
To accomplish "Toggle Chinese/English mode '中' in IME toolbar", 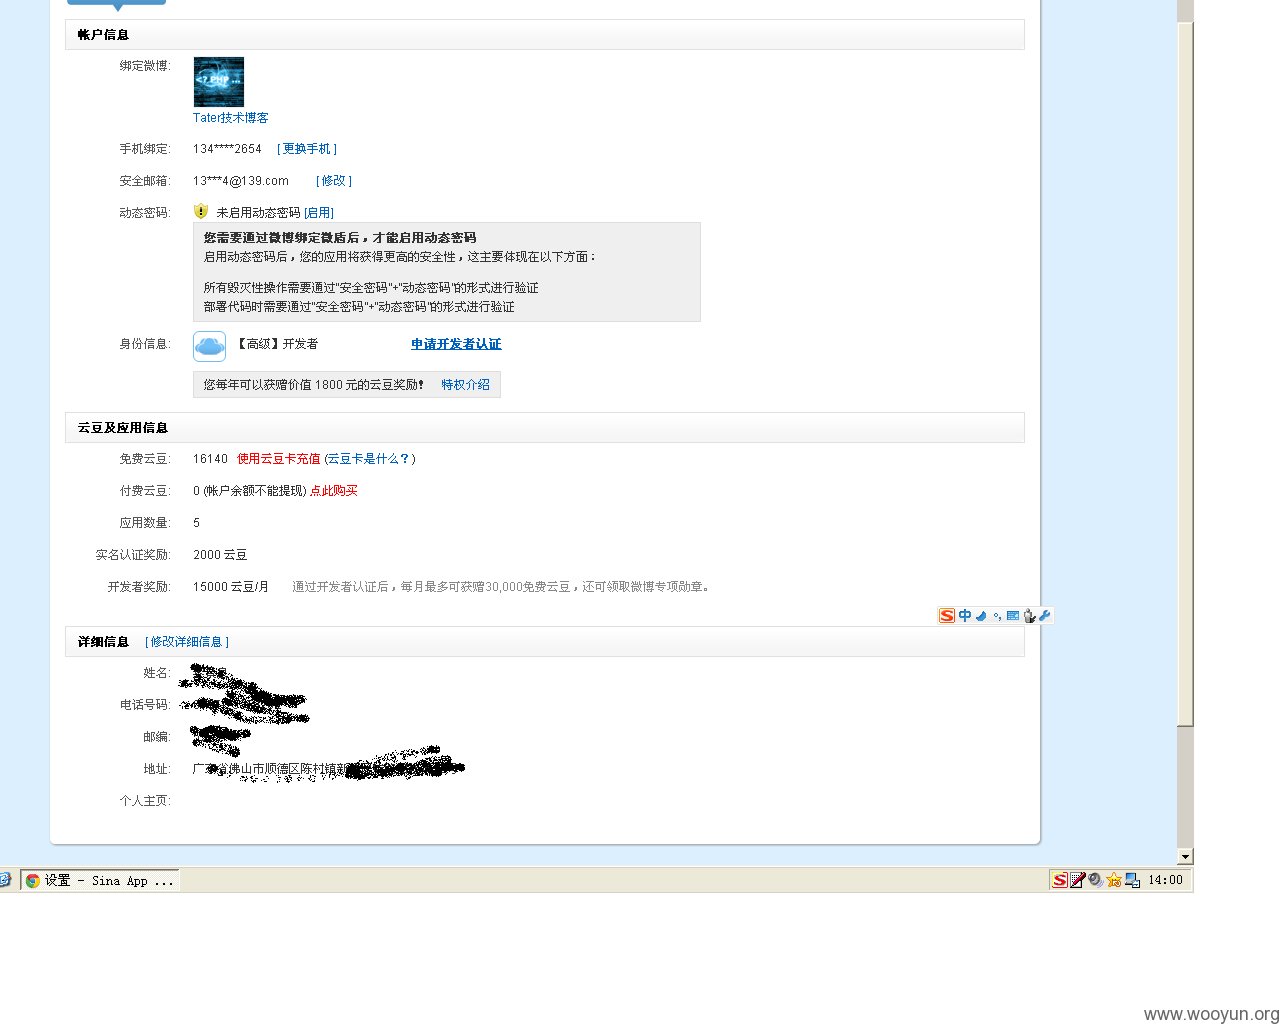I will click(x=965, y=615).
